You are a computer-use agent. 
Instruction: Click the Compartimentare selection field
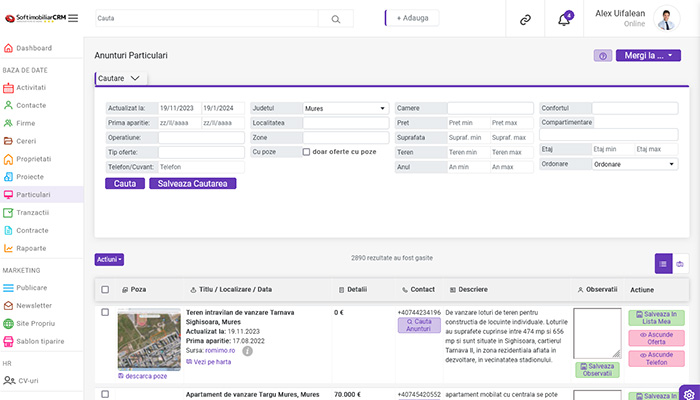point(608,134)
